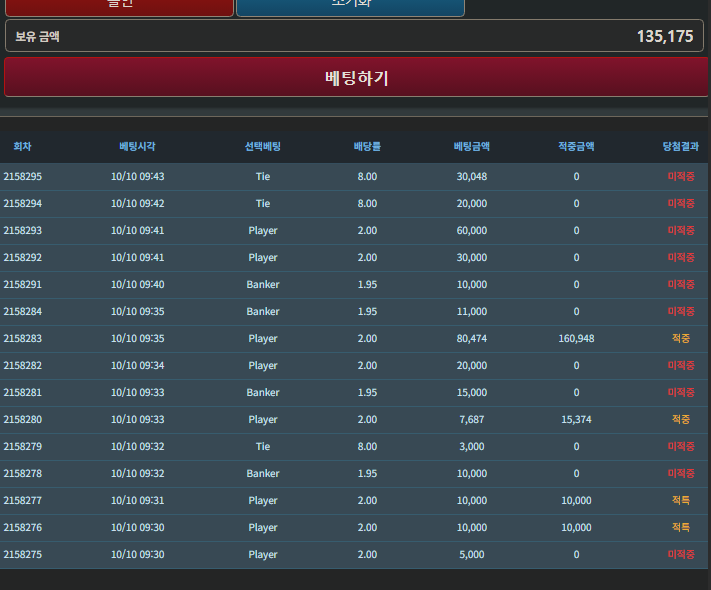Click 미적중 result in row 2158275
Image resolution: width=711 pixels, height=590 pixels.
(x=681, y=554)
